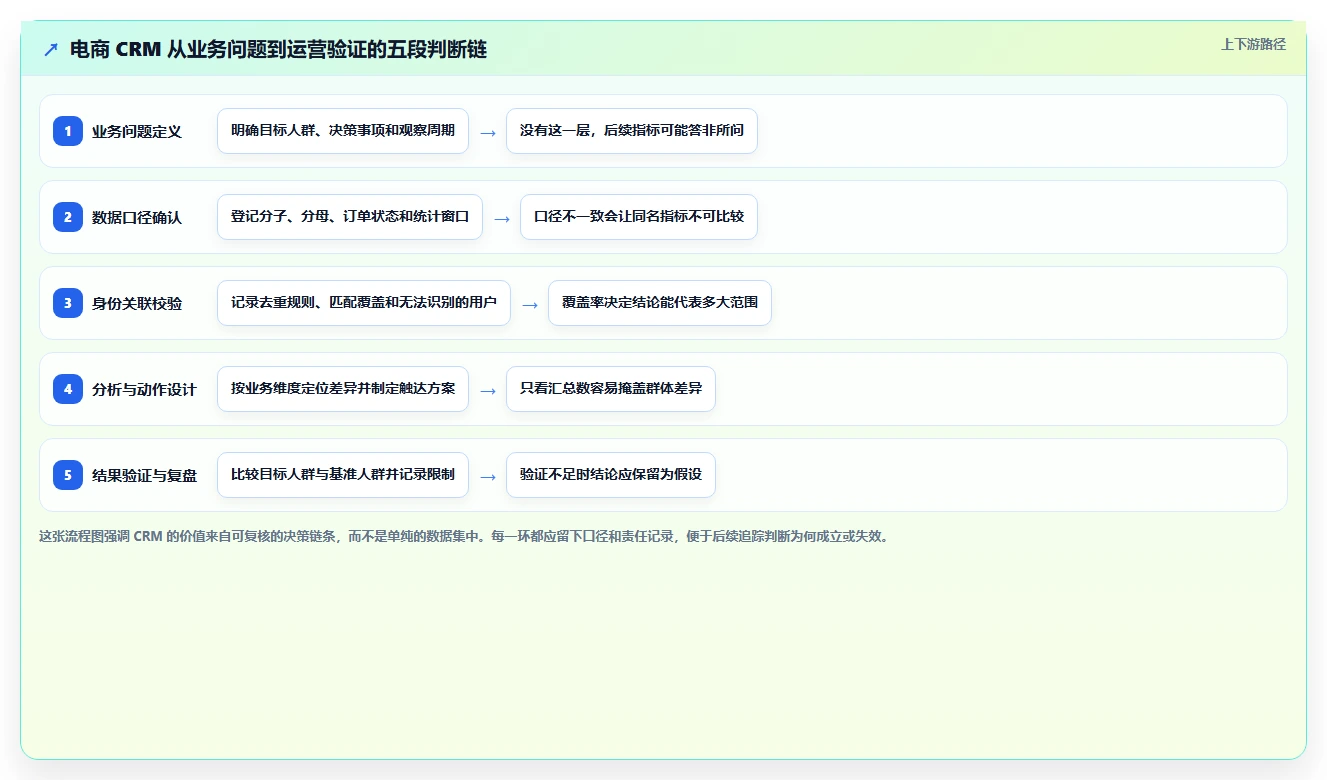Click the arrow icon beside the title
The height and width of the screenshot is (780, 1327).
51,50
